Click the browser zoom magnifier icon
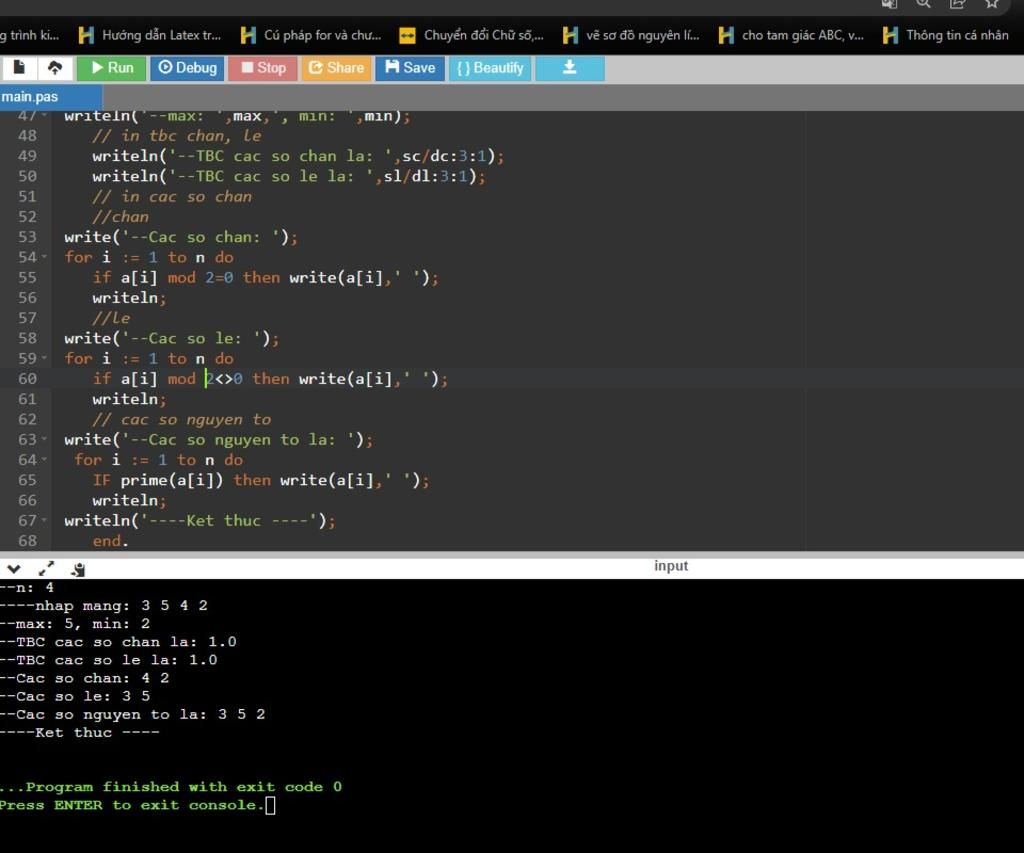This screenshot has height=853, width=1024. 923,3
